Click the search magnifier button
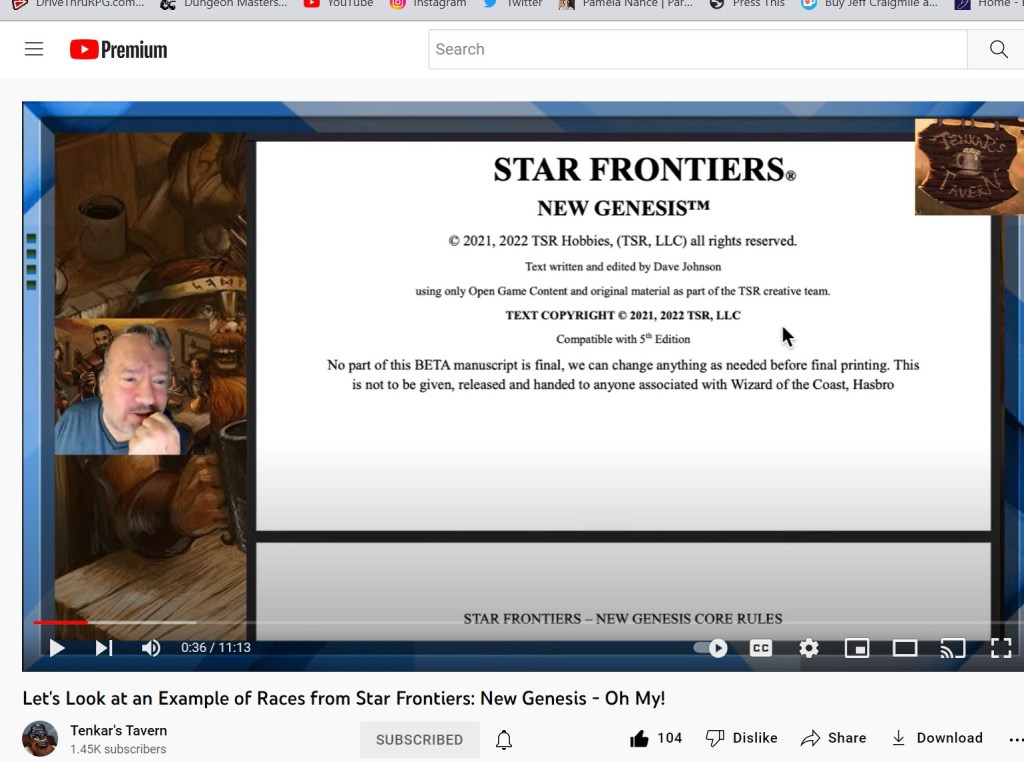 [997, 49]
